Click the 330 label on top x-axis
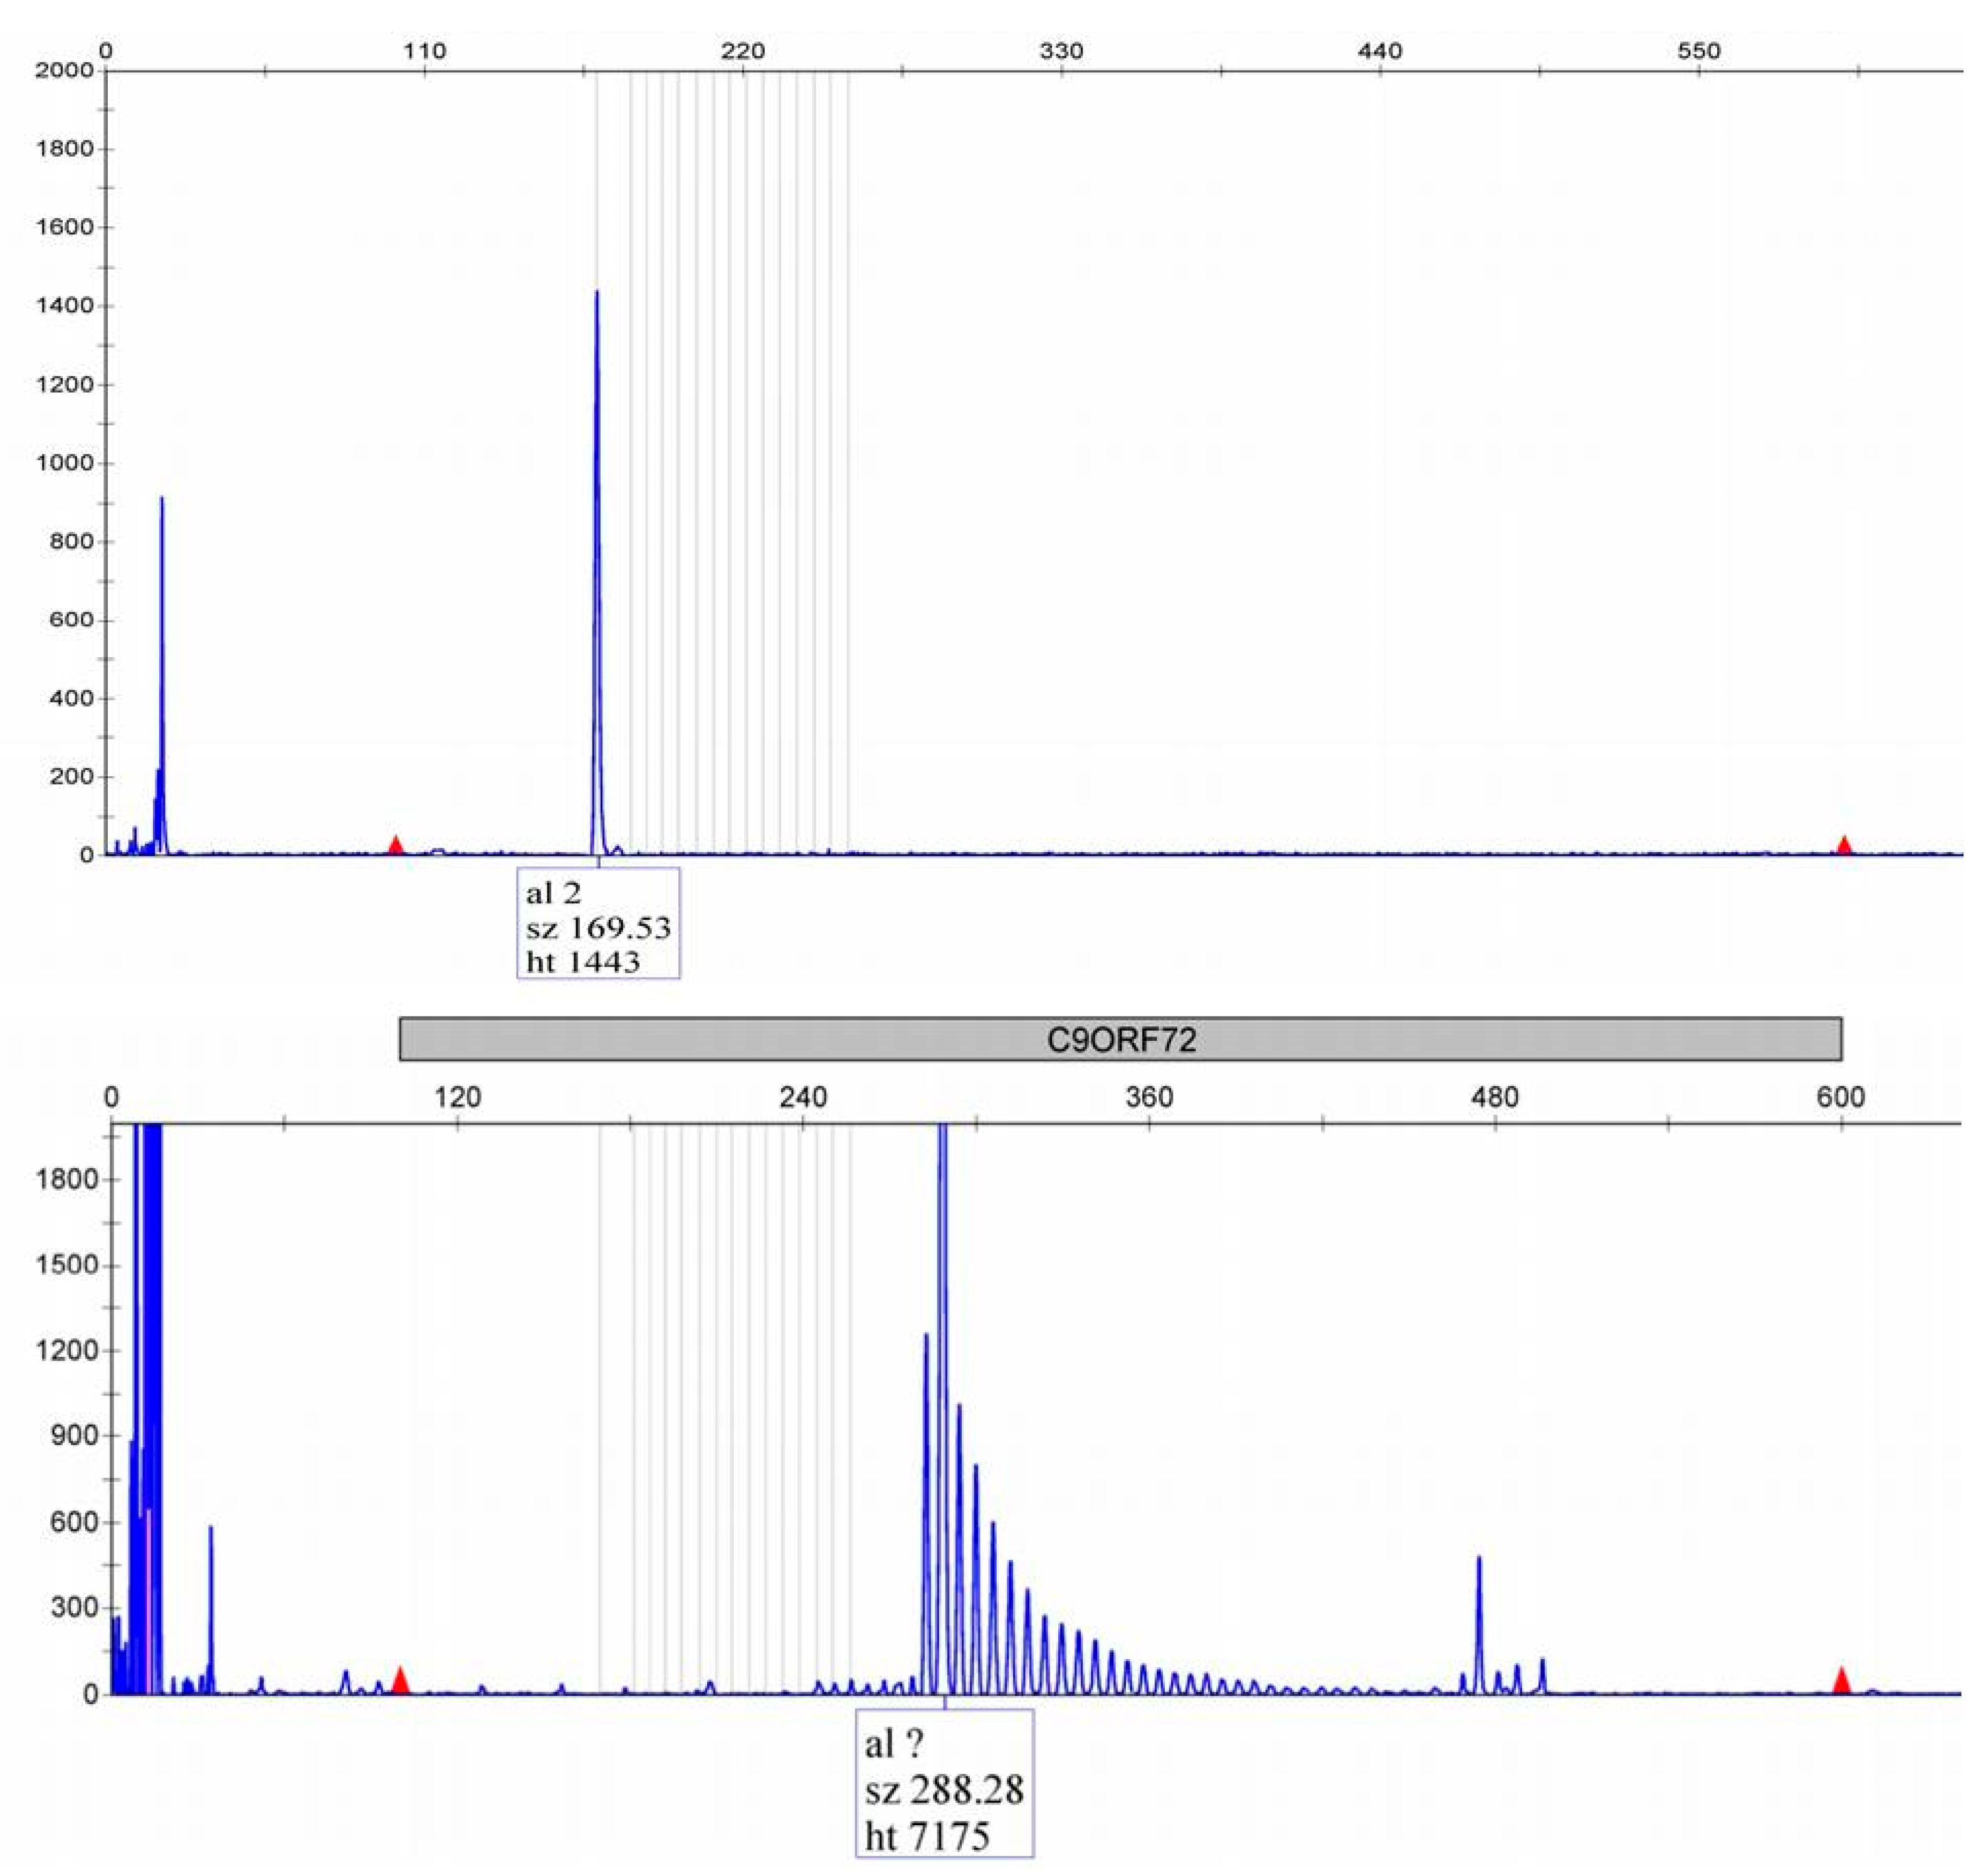Image resolution: width=1988 pixels, height=1876 pixels. [1061, 50]
